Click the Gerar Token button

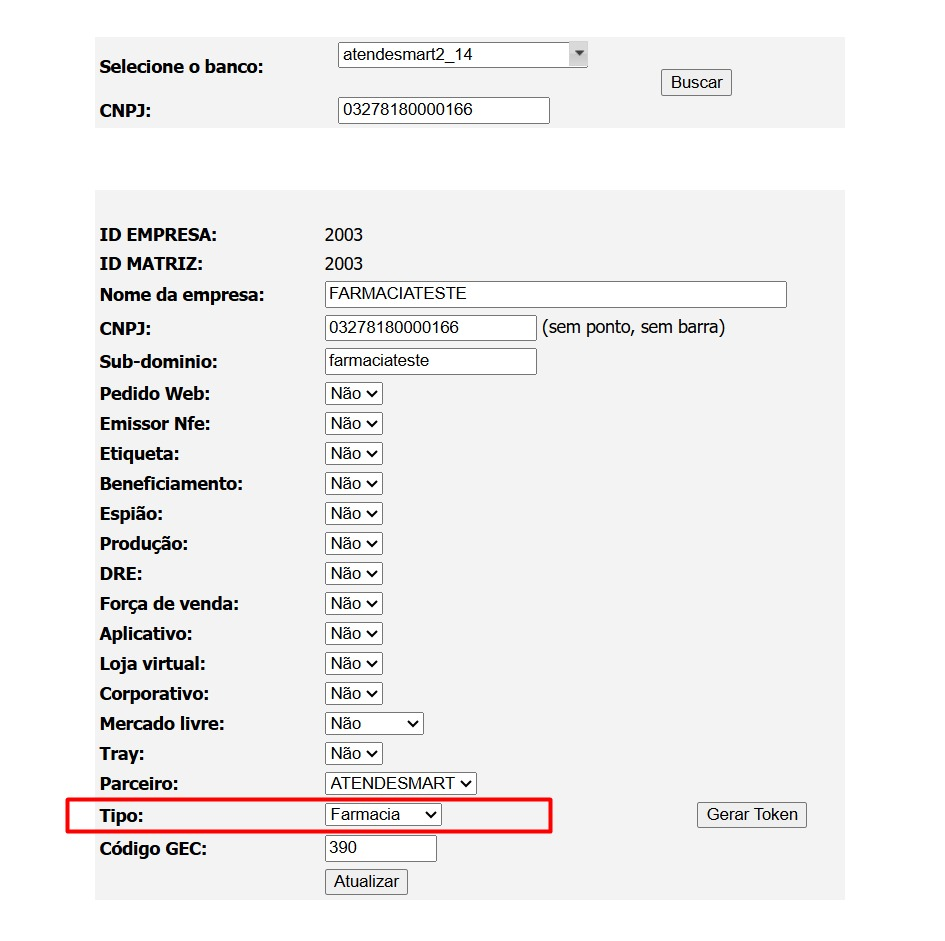pos(751,815)
